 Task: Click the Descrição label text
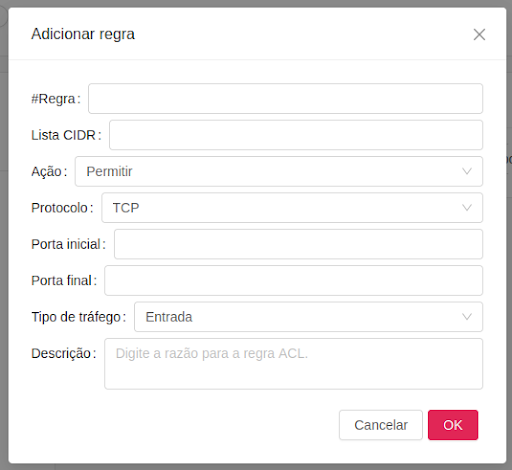[x=61, y=353]
